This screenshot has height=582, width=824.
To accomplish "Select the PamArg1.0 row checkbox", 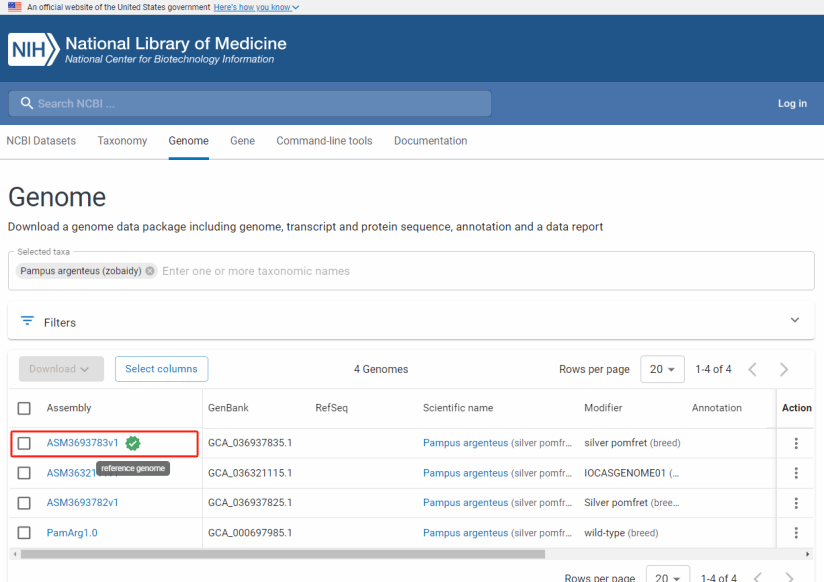I will pos(24,533).
